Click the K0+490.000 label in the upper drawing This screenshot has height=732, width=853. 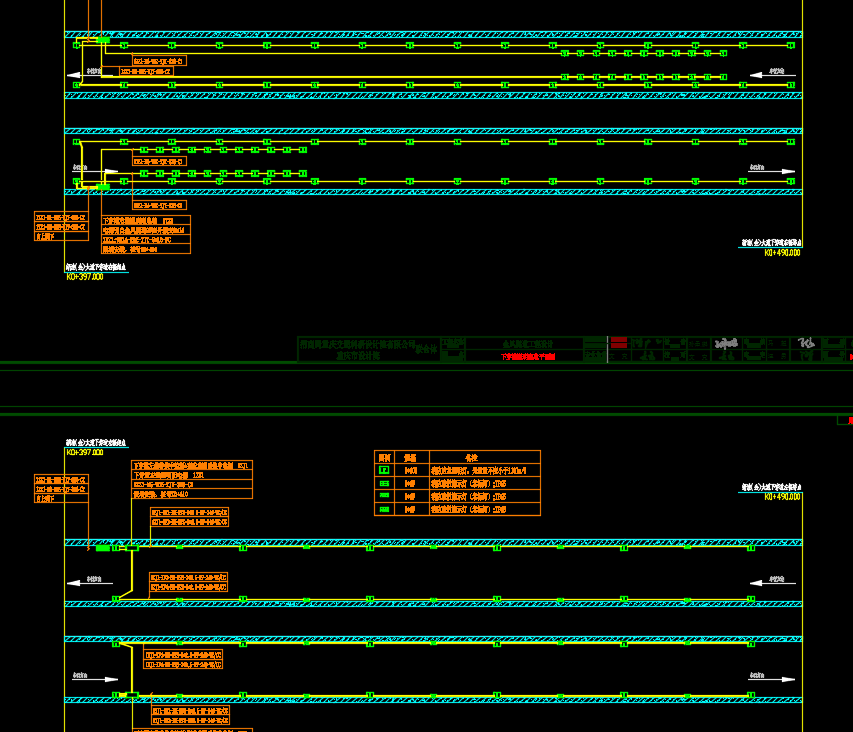click(782, 253)
